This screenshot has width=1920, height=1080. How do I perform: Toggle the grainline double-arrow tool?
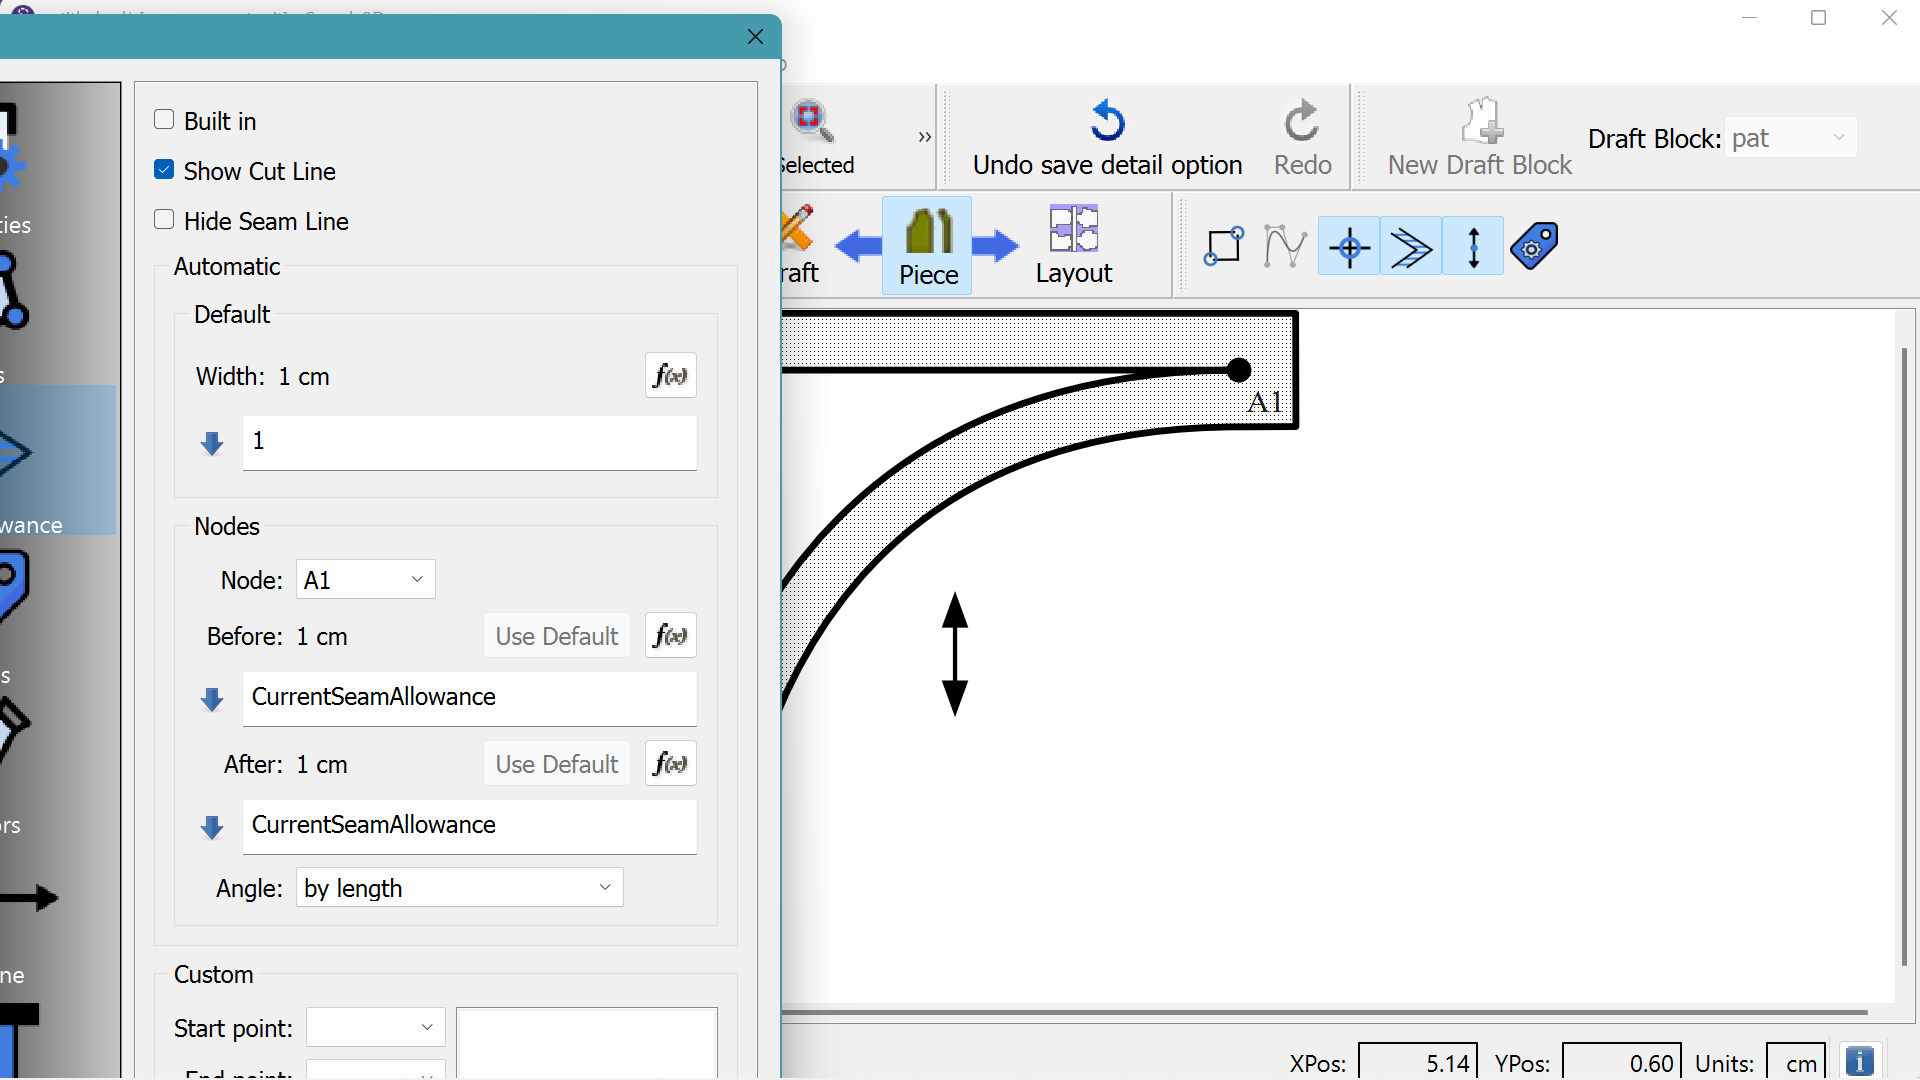pyautogui.click(x=1473, y=247)
